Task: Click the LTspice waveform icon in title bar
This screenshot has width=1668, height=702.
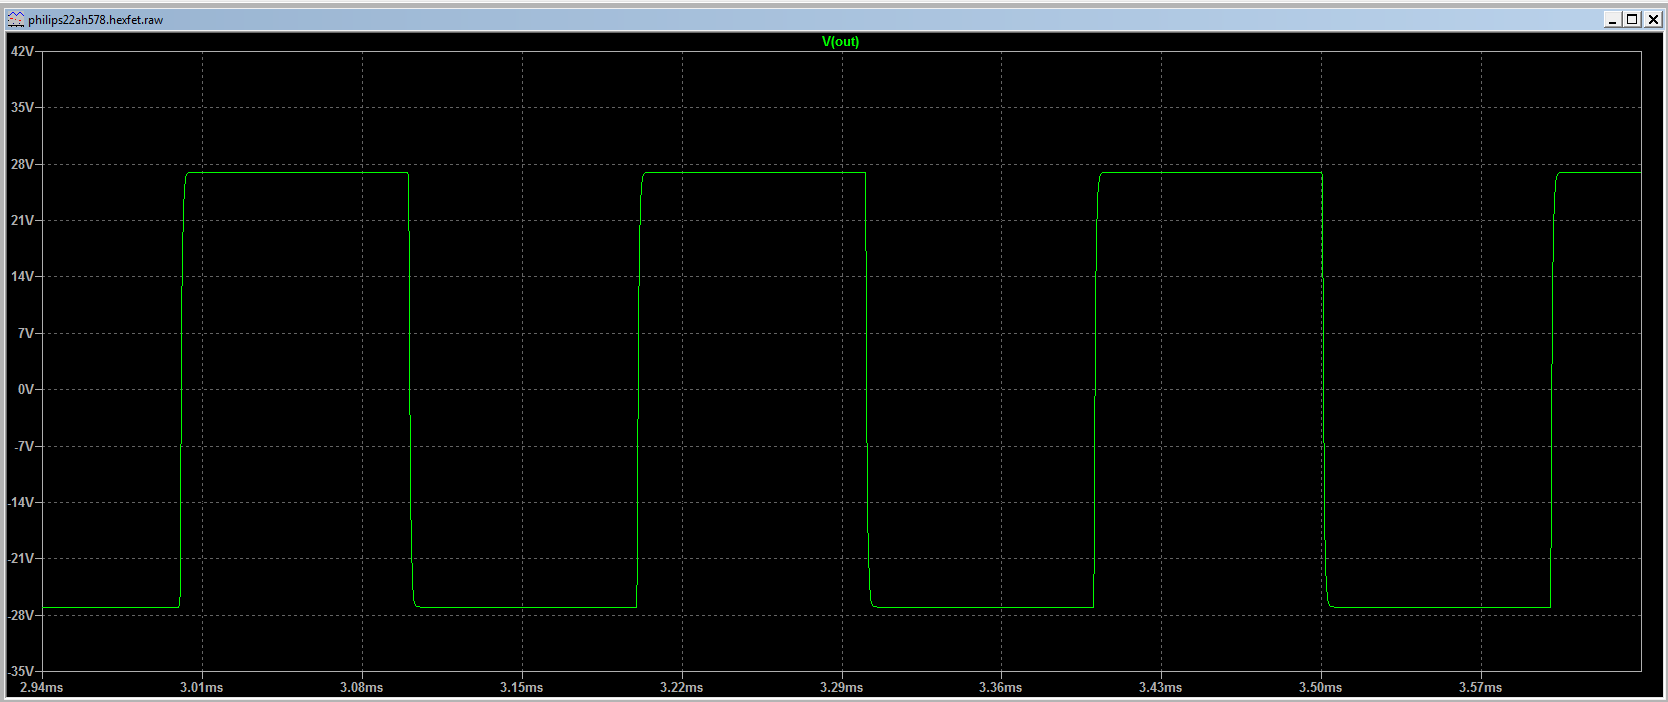Action: coord(16,19)
